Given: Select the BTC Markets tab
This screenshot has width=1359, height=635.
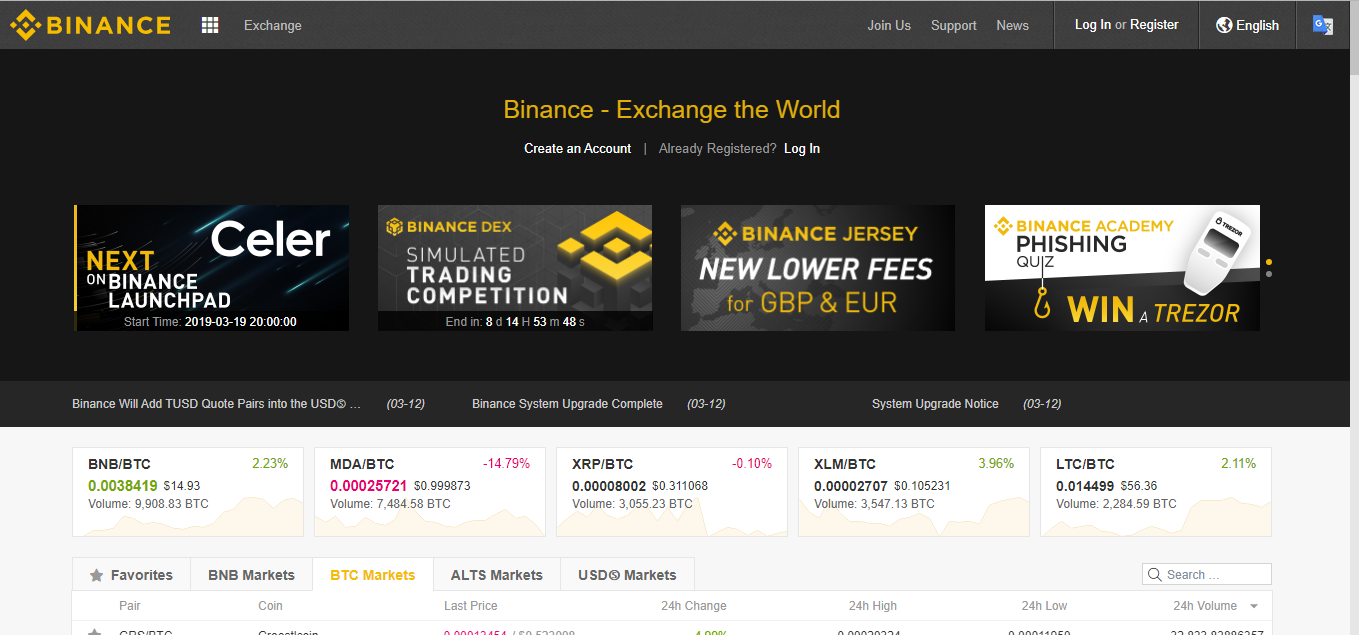Looking at the screenshot, I should click(373, 575).
